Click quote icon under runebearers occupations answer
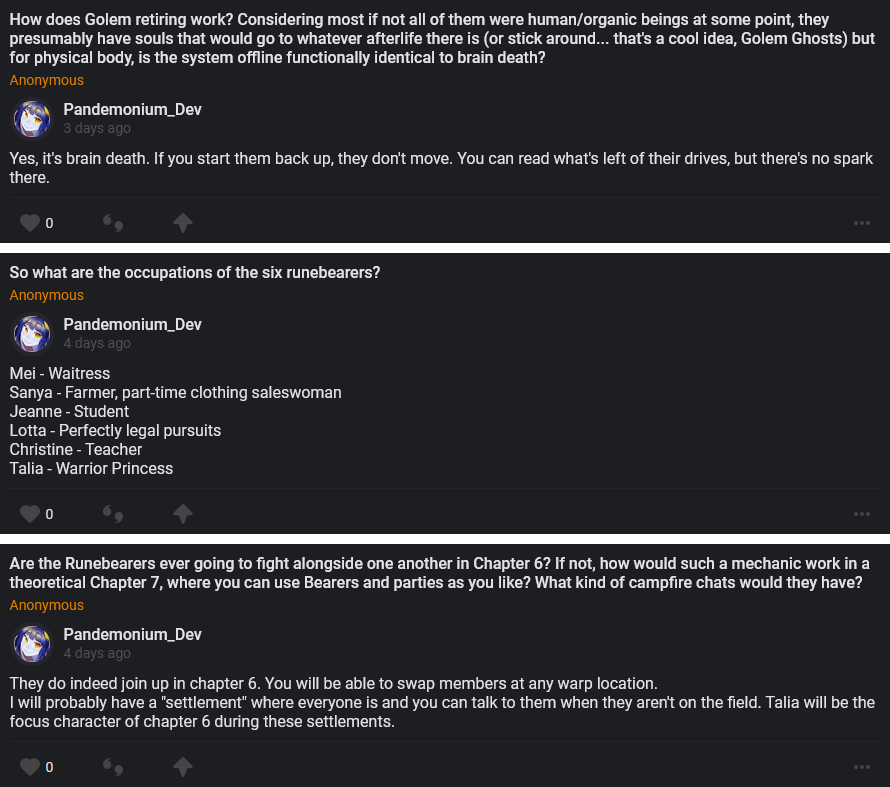The image size is (890, 787). point(113,514)
